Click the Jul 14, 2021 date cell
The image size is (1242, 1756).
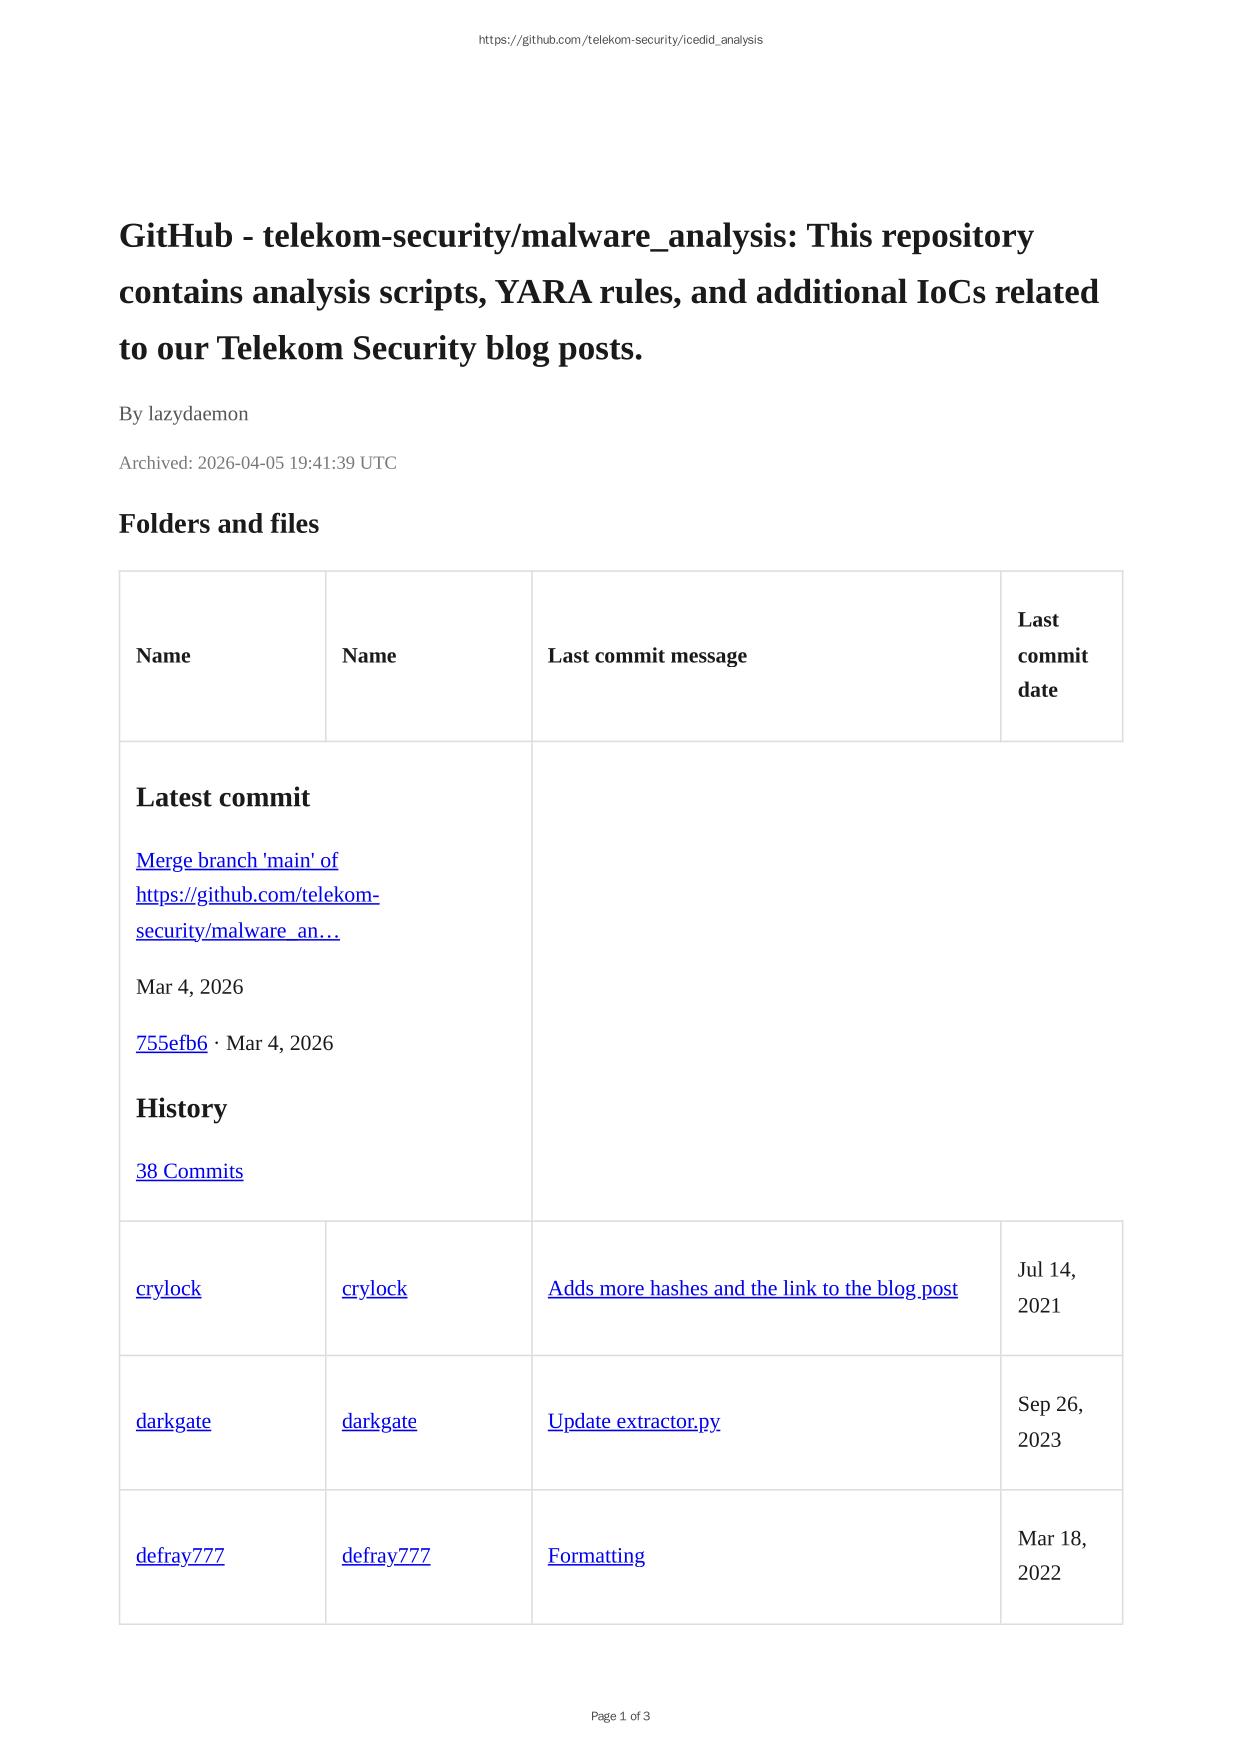tap(1046, 1288)
